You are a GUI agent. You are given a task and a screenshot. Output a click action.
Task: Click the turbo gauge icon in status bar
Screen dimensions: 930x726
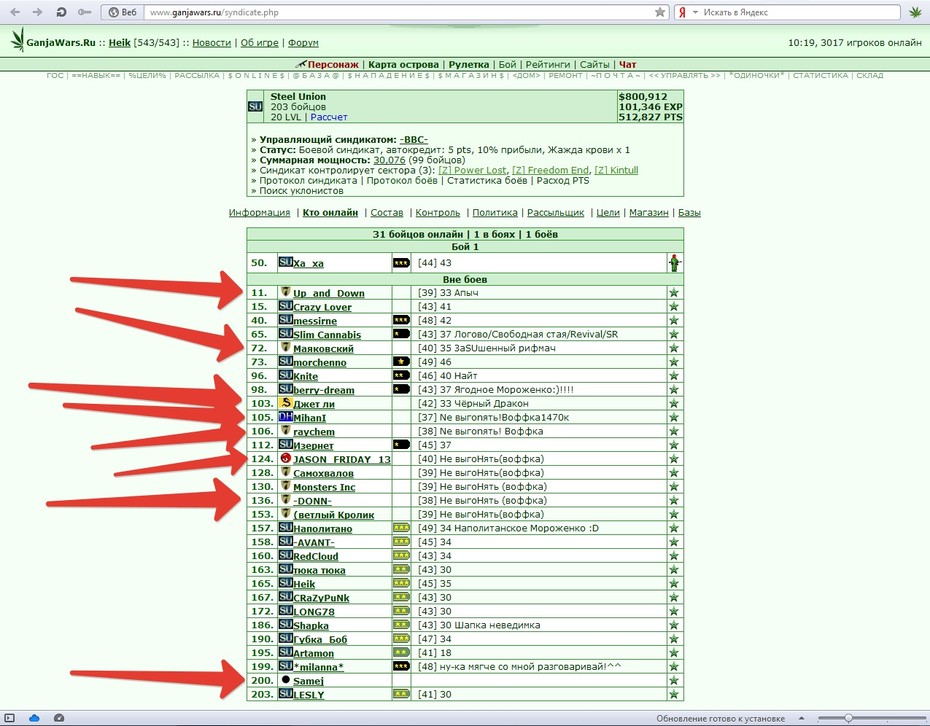point(59,718)
